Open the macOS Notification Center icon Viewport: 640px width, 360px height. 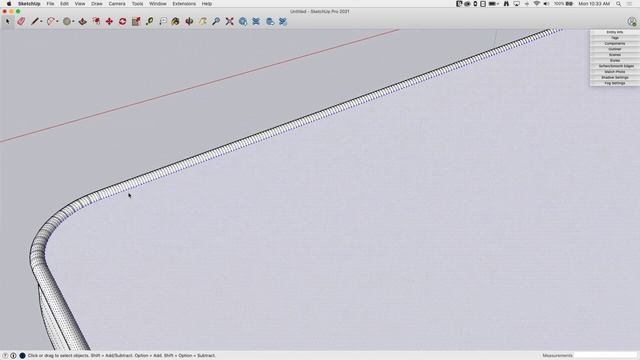point(630,4)
